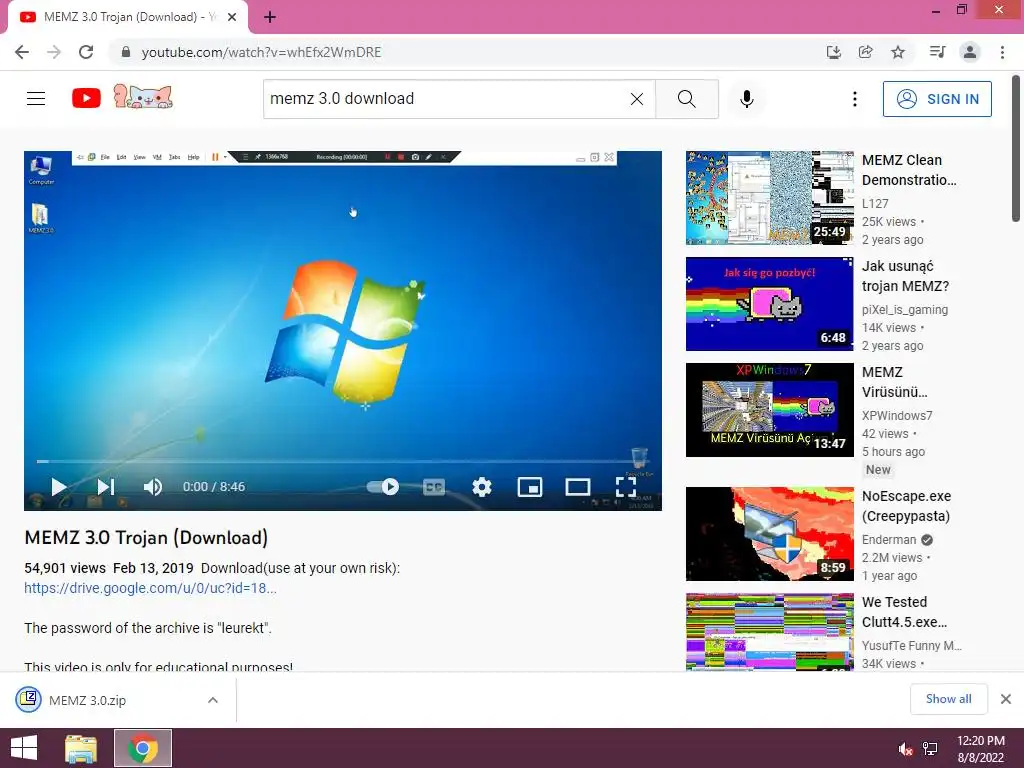Open We Tested Clutt4.5.exe thumbnail
Screen dimensions: 1024x768
[x=769, y=632]
